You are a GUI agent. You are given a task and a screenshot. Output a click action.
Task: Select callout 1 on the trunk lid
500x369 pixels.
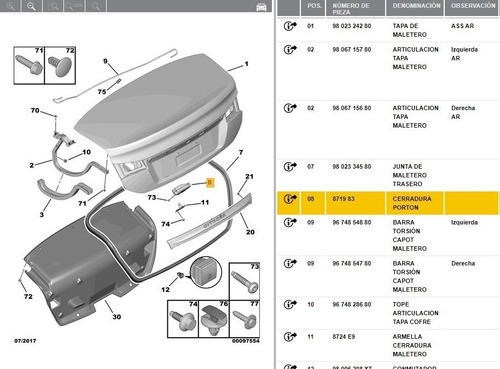pos(246,64)
